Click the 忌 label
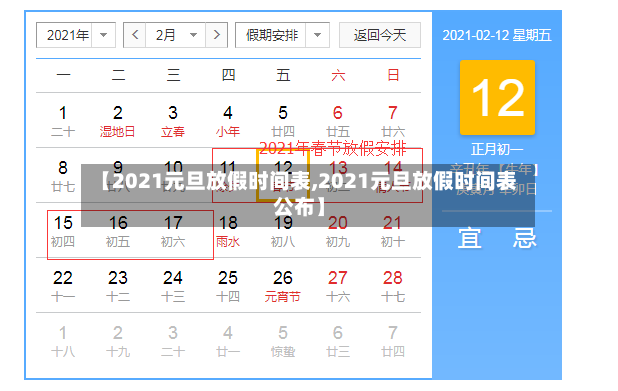Screen dimensions: 618x391 pyautogui.click(x=525, y=238)
